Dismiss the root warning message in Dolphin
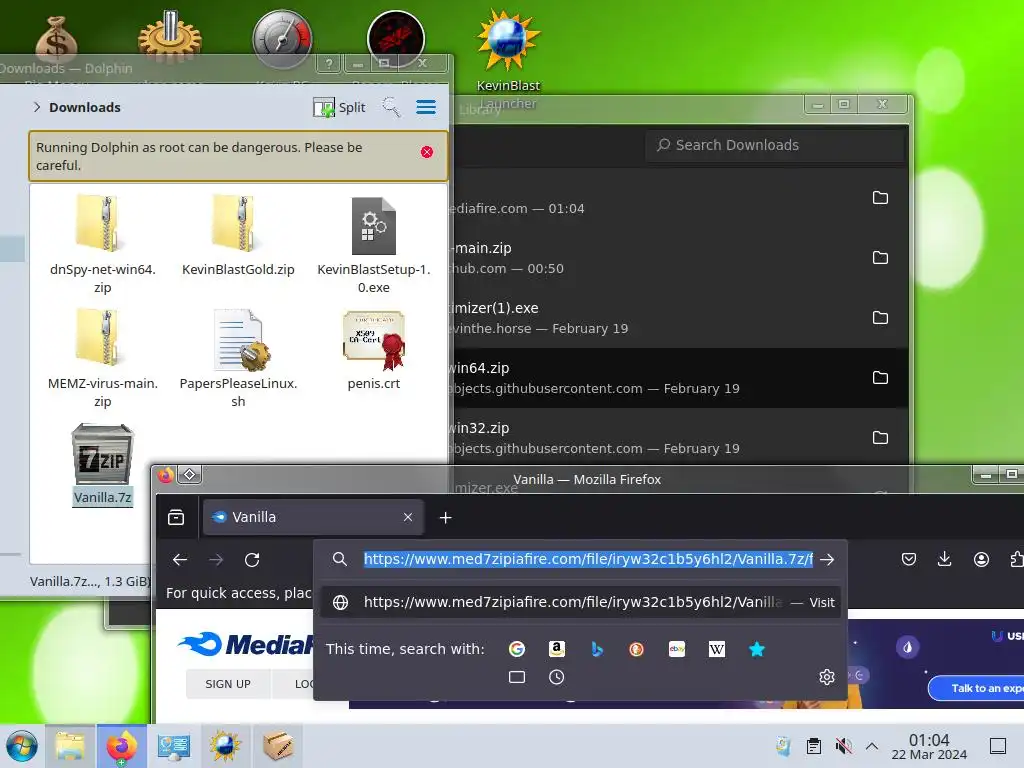 pyautogui.click(x=426, y=152)
